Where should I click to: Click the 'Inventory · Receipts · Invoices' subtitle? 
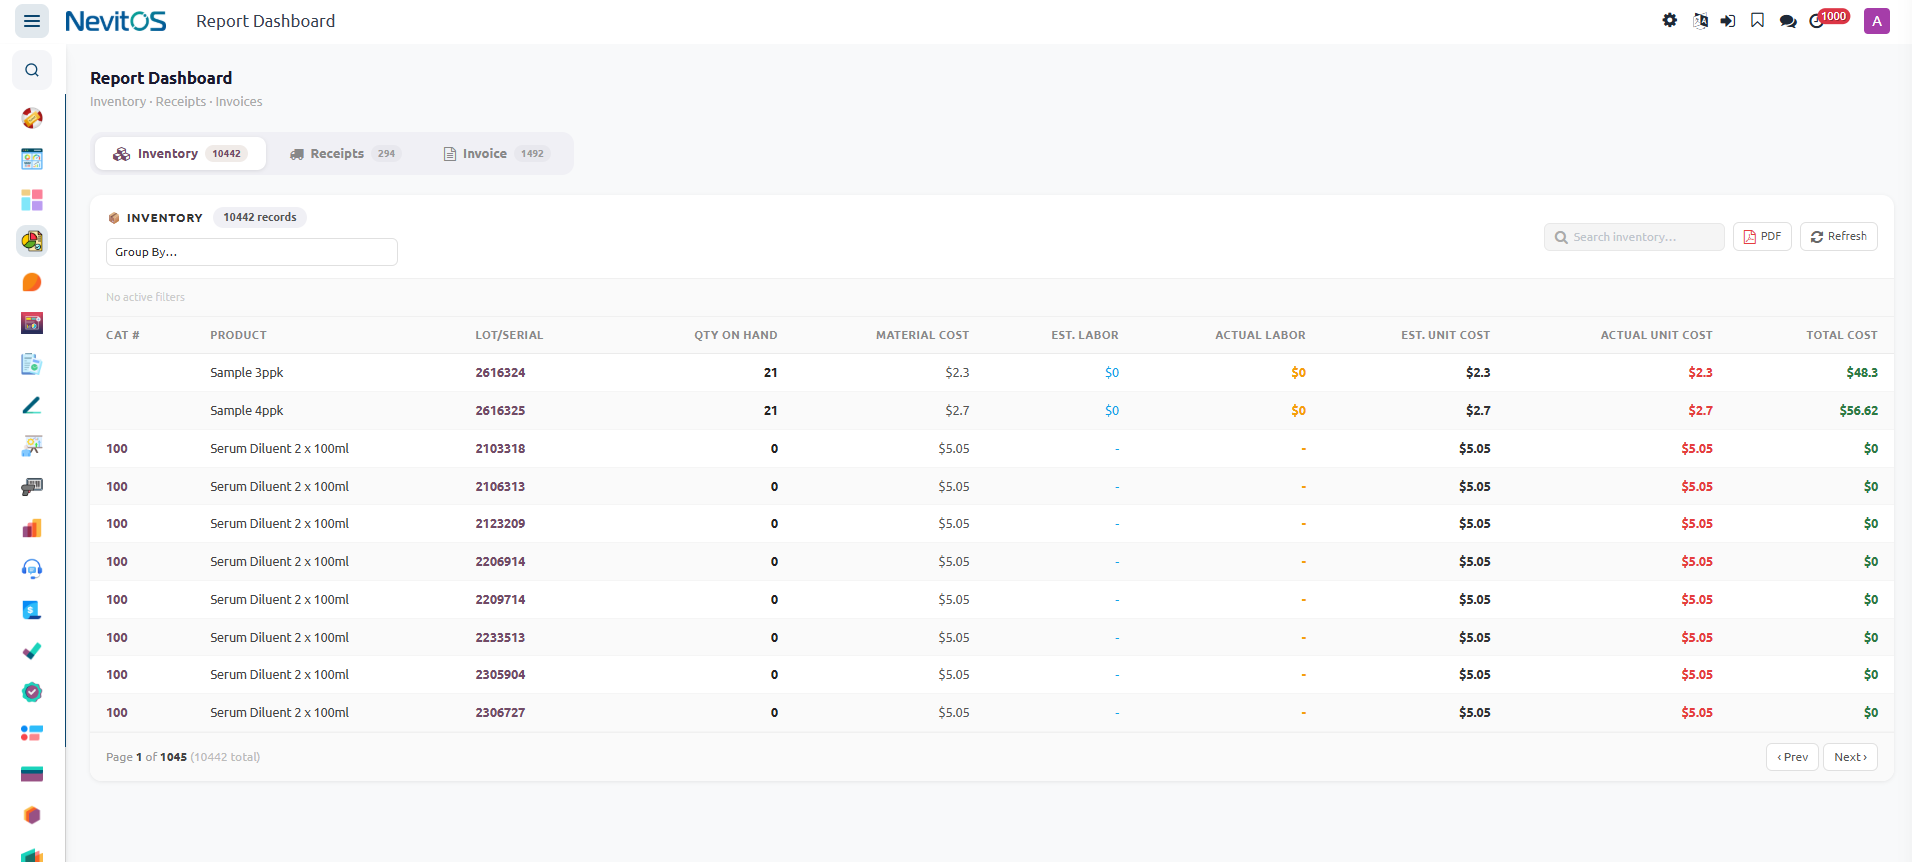[x=176, y=102]
